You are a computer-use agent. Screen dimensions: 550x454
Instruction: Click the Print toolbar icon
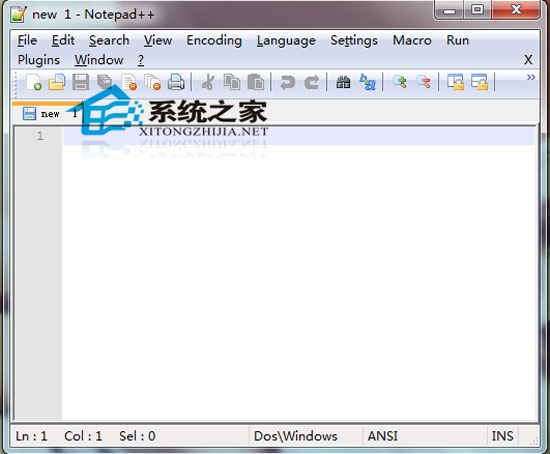(x=176, y=82)
